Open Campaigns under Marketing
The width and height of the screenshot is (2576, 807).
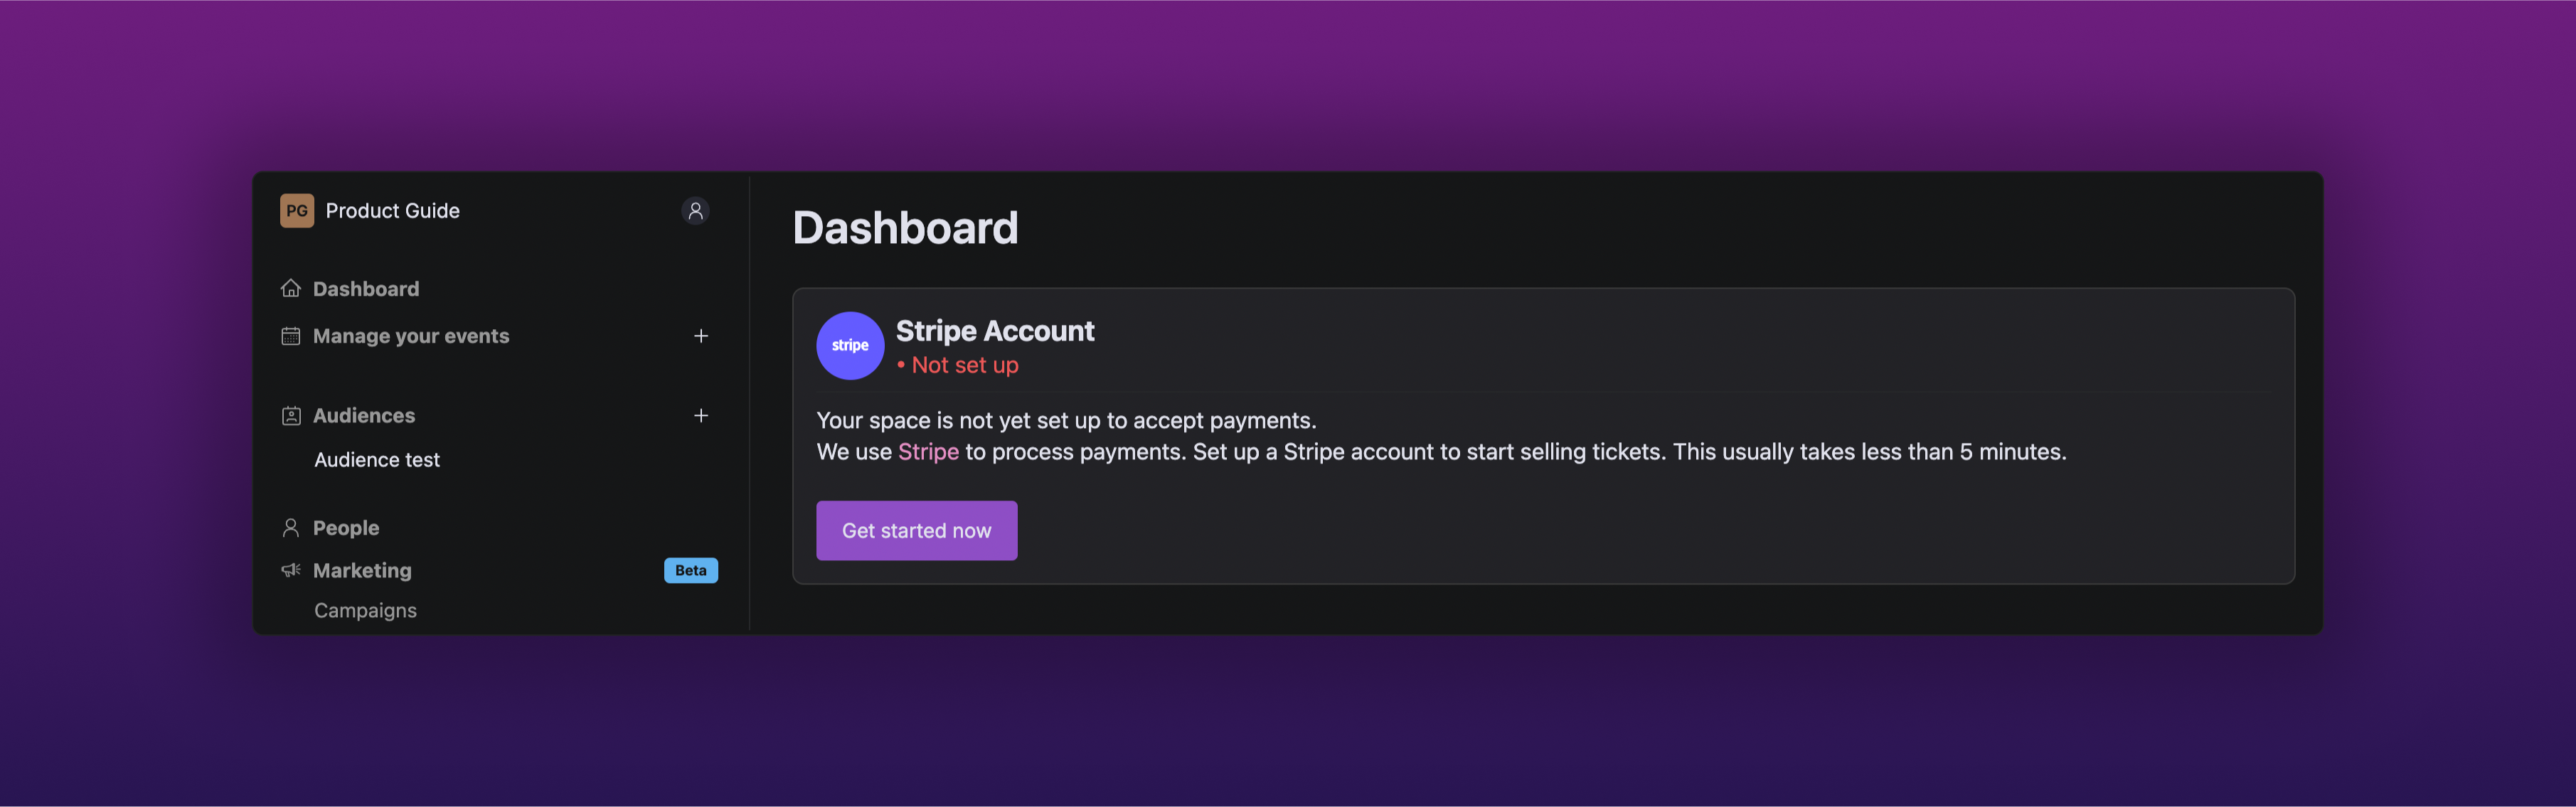pyautogui.click(x=365, y=610)
